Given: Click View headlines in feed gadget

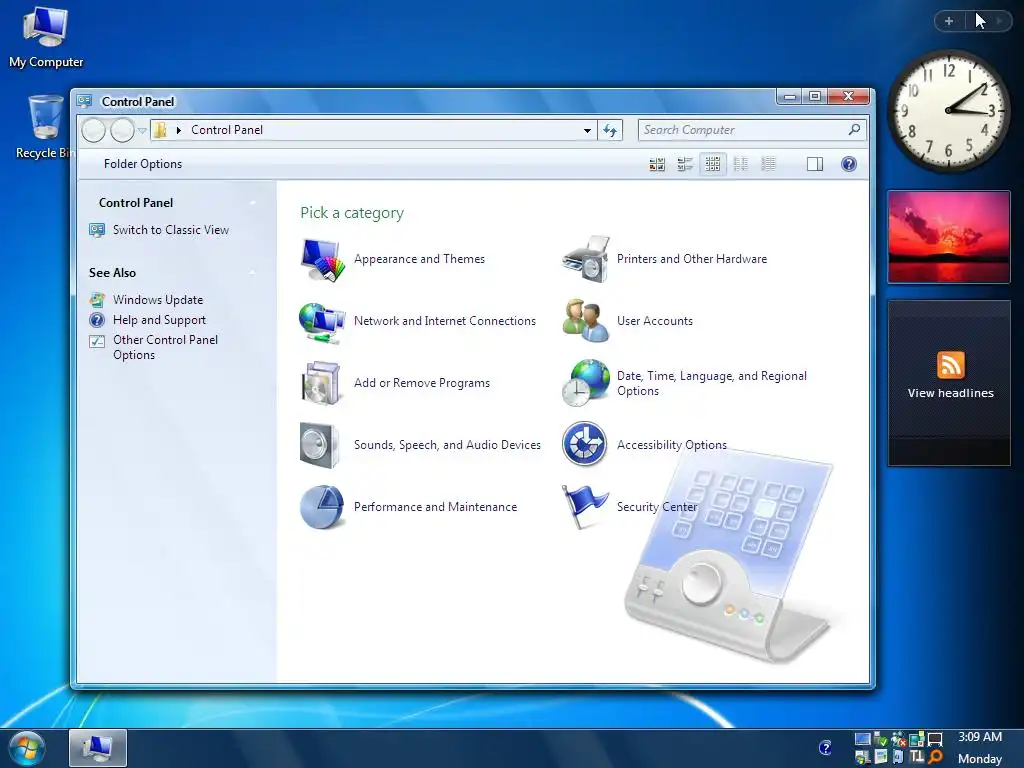Looking at the screenshot, I should pos(950,393).
